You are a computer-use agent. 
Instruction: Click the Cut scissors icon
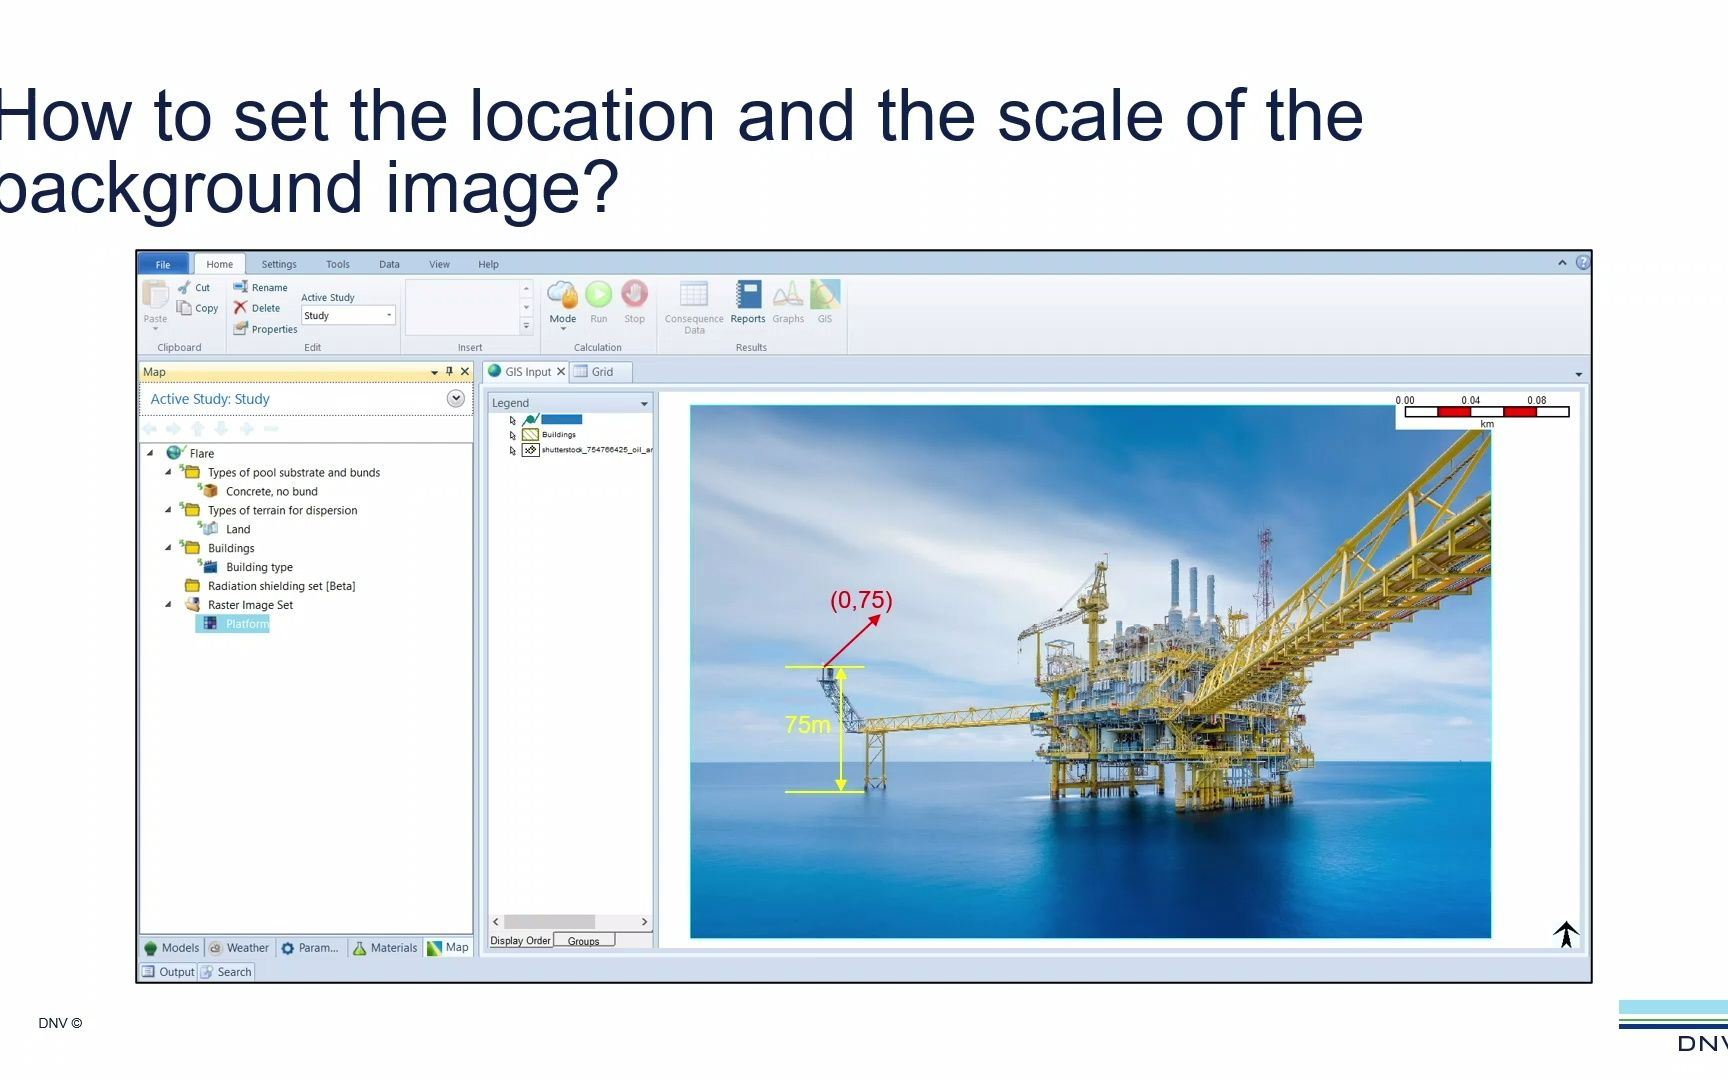185,287
